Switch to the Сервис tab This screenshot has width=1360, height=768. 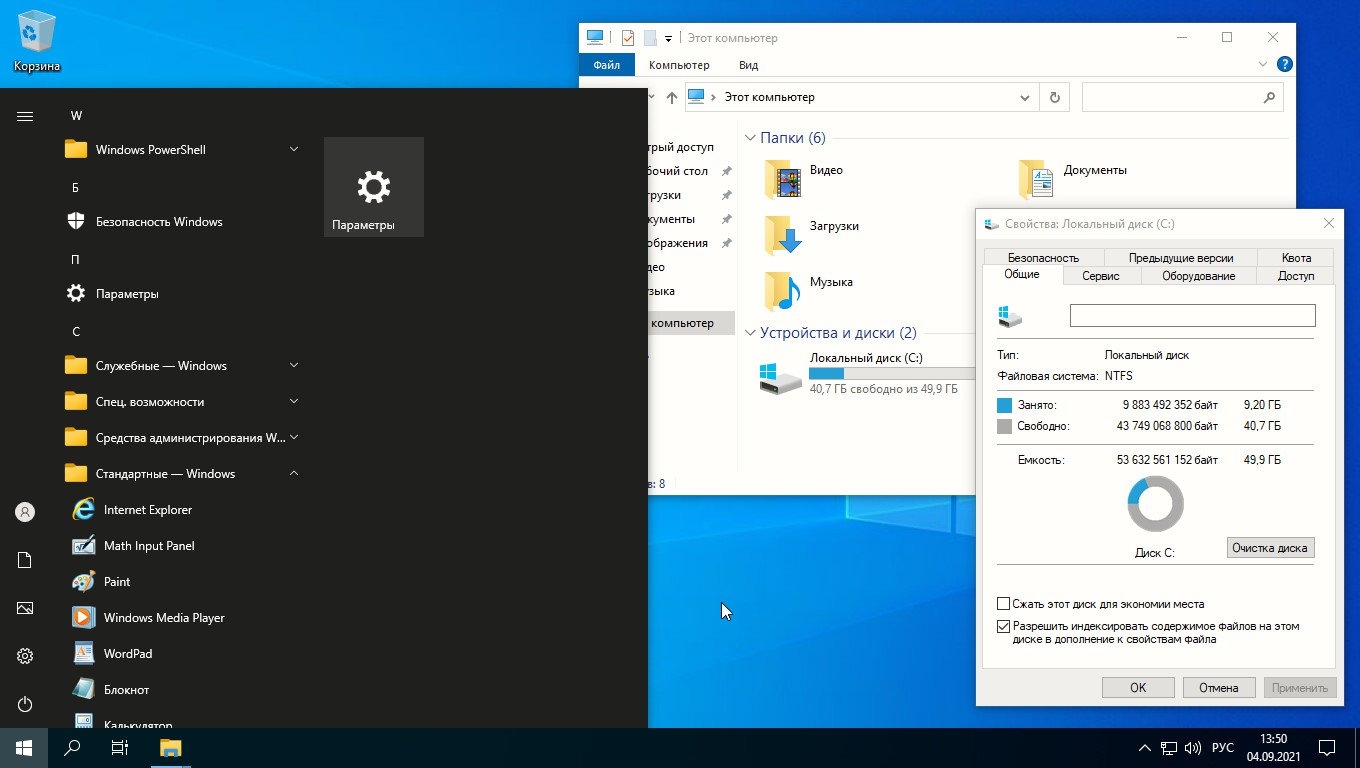click(1100, 276)
